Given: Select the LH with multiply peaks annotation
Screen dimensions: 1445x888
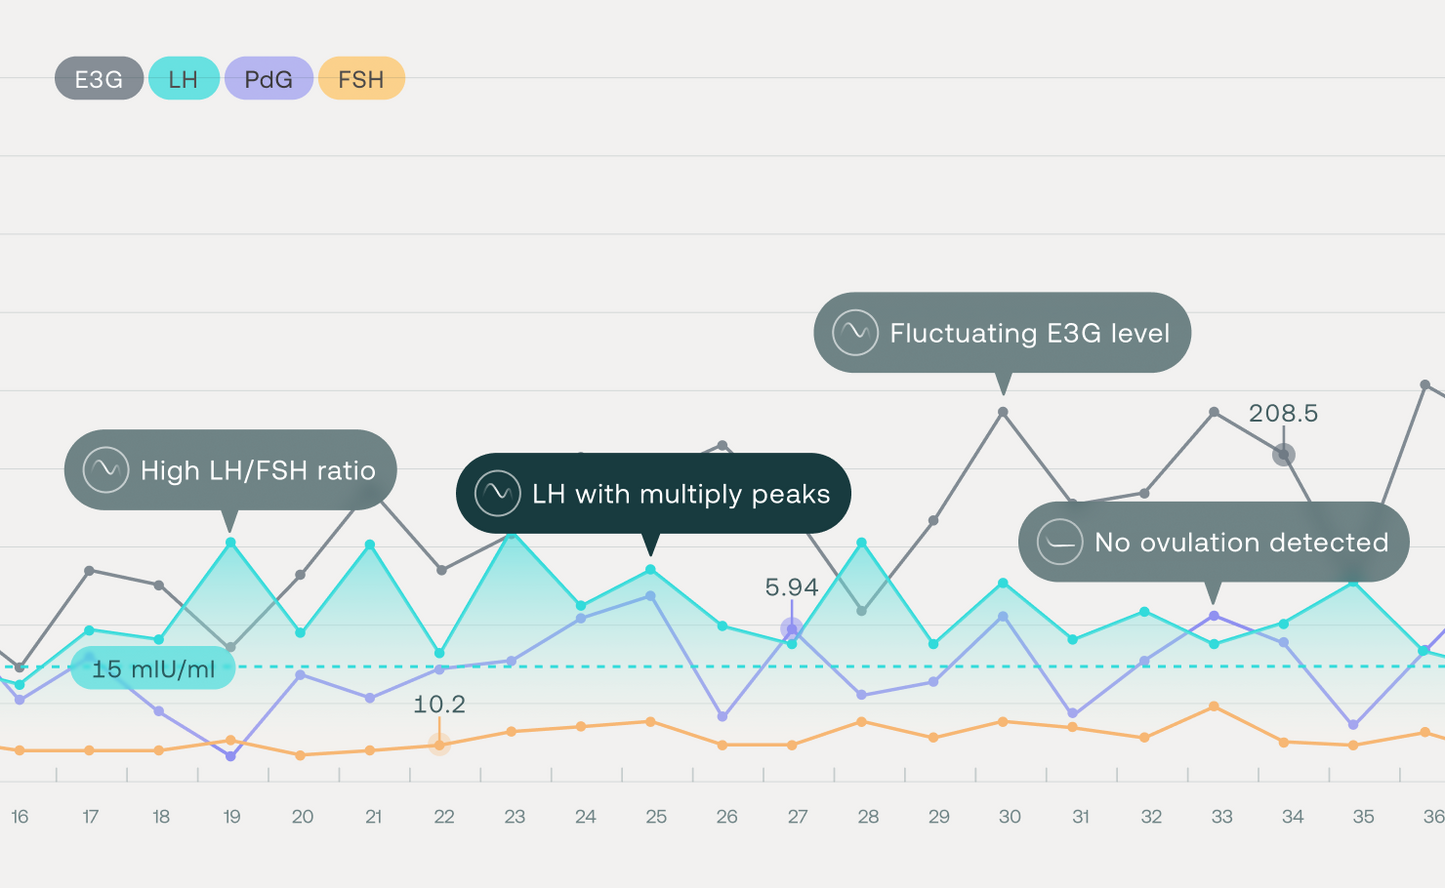Looking at the screenshot, I should (680, 493).
